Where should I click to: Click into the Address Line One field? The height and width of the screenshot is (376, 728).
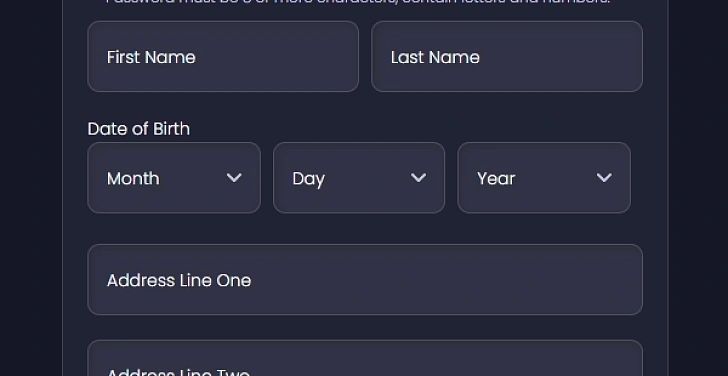pos(365,279)
